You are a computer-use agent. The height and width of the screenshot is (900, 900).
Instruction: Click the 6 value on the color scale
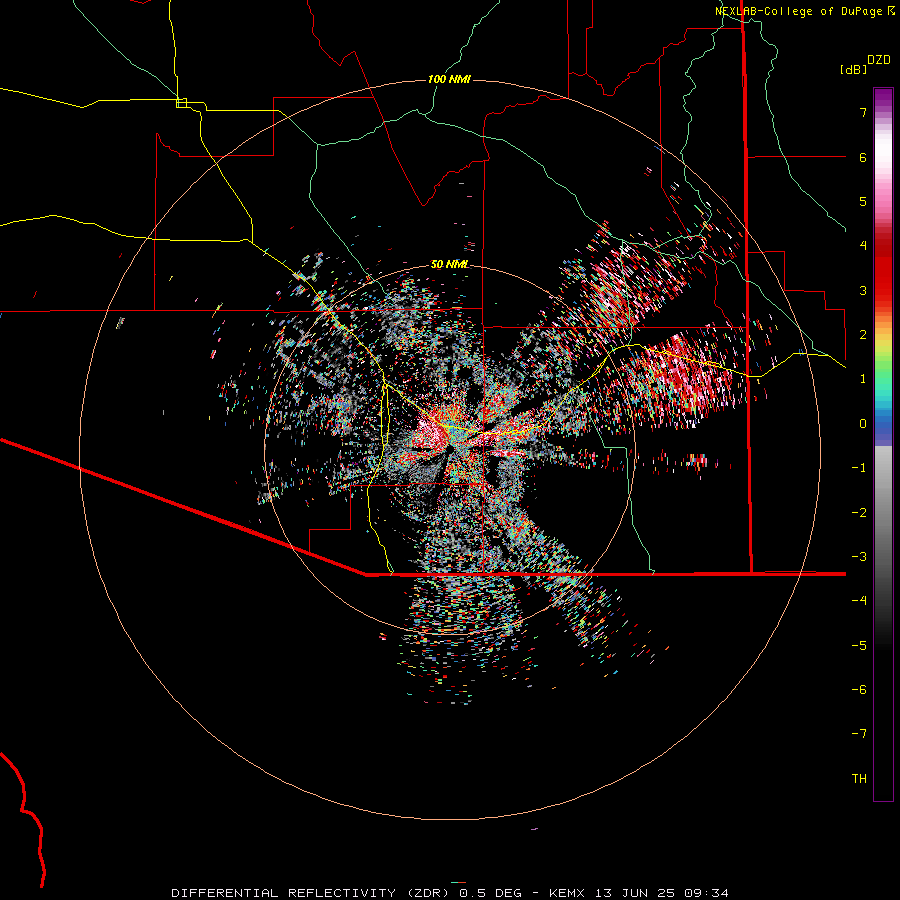point(863,157)
